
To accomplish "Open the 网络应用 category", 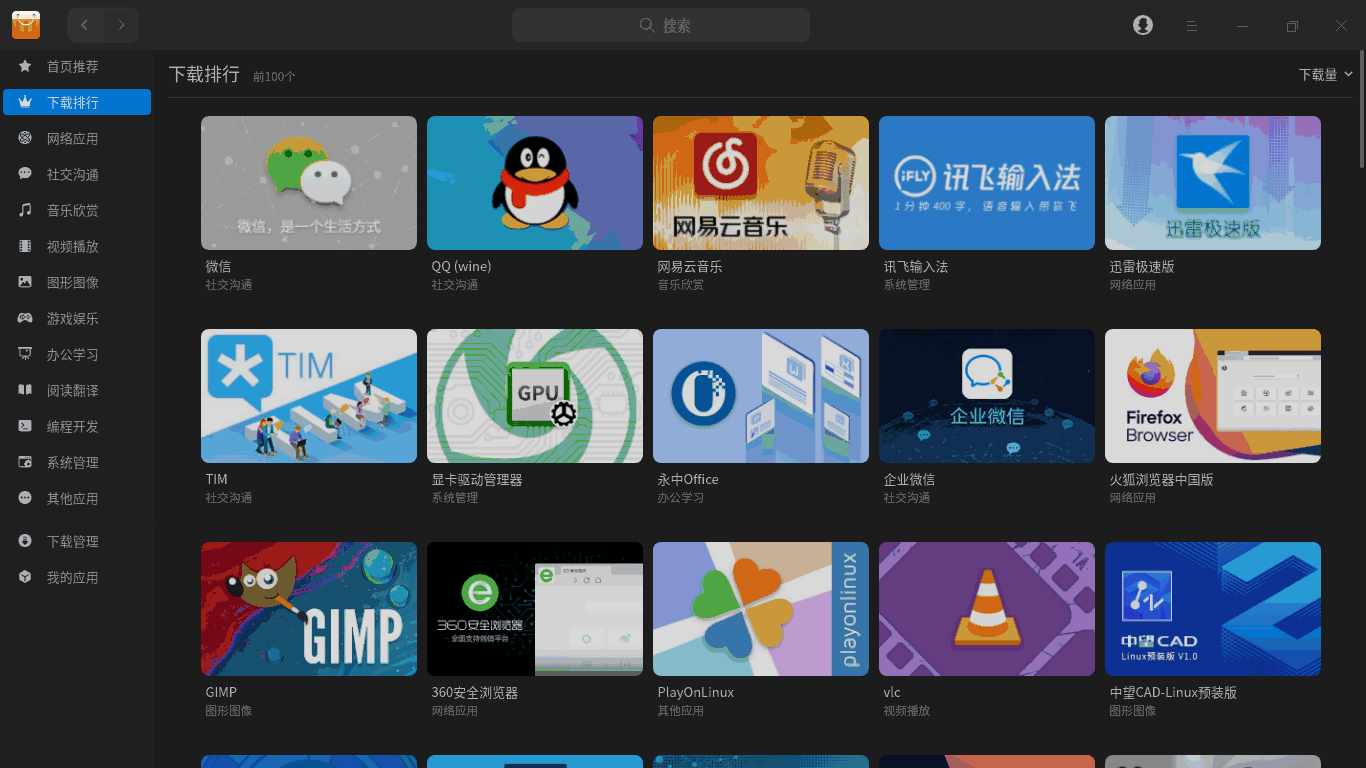I will (77, 138).
